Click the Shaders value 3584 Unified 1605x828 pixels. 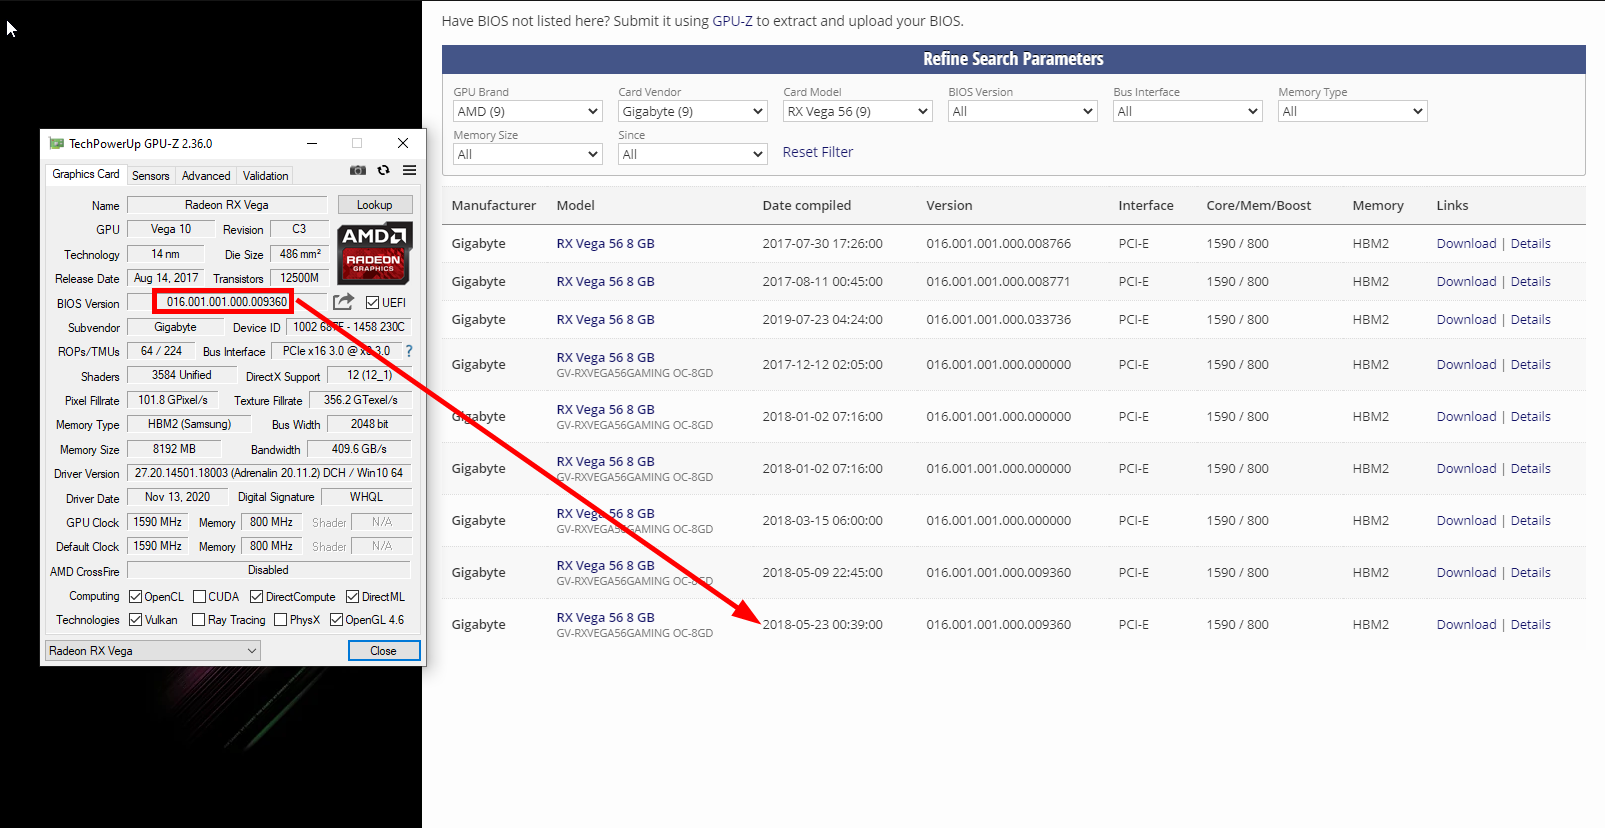coord(181,375)
